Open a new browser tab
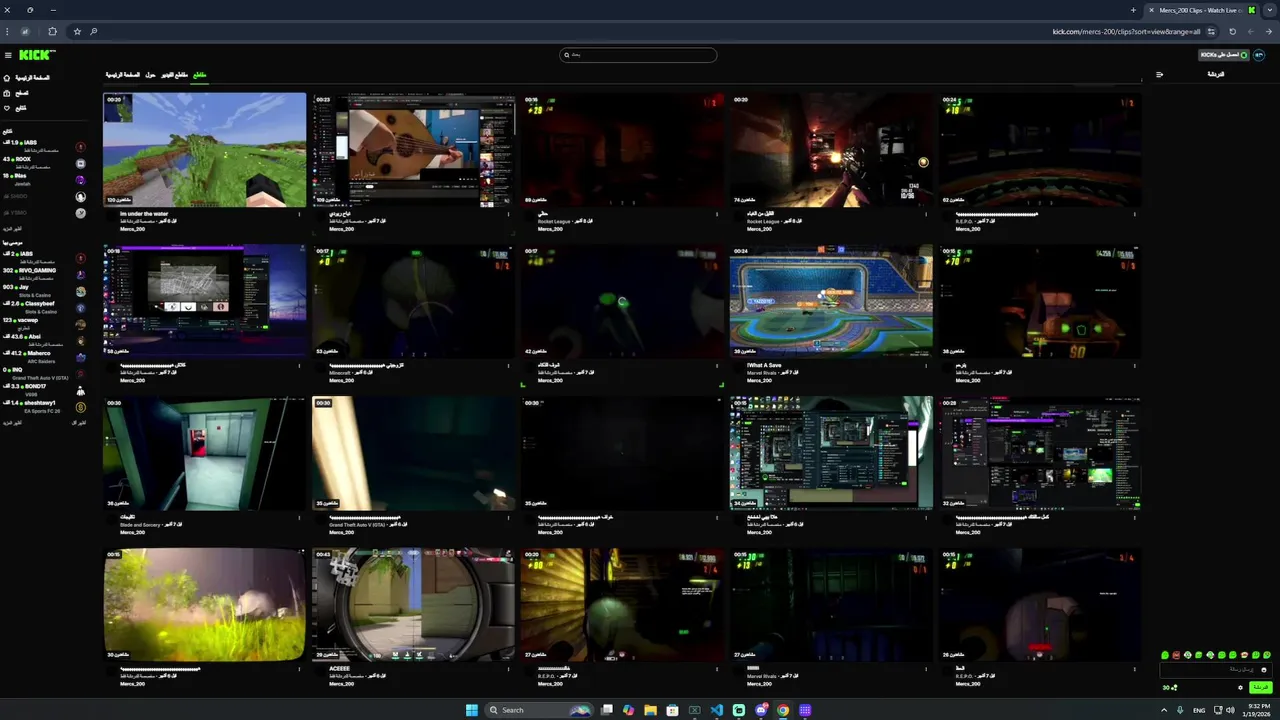The height and width of the screenshot is (720, 1280). pyautogui.click(x=1133, y=10)
